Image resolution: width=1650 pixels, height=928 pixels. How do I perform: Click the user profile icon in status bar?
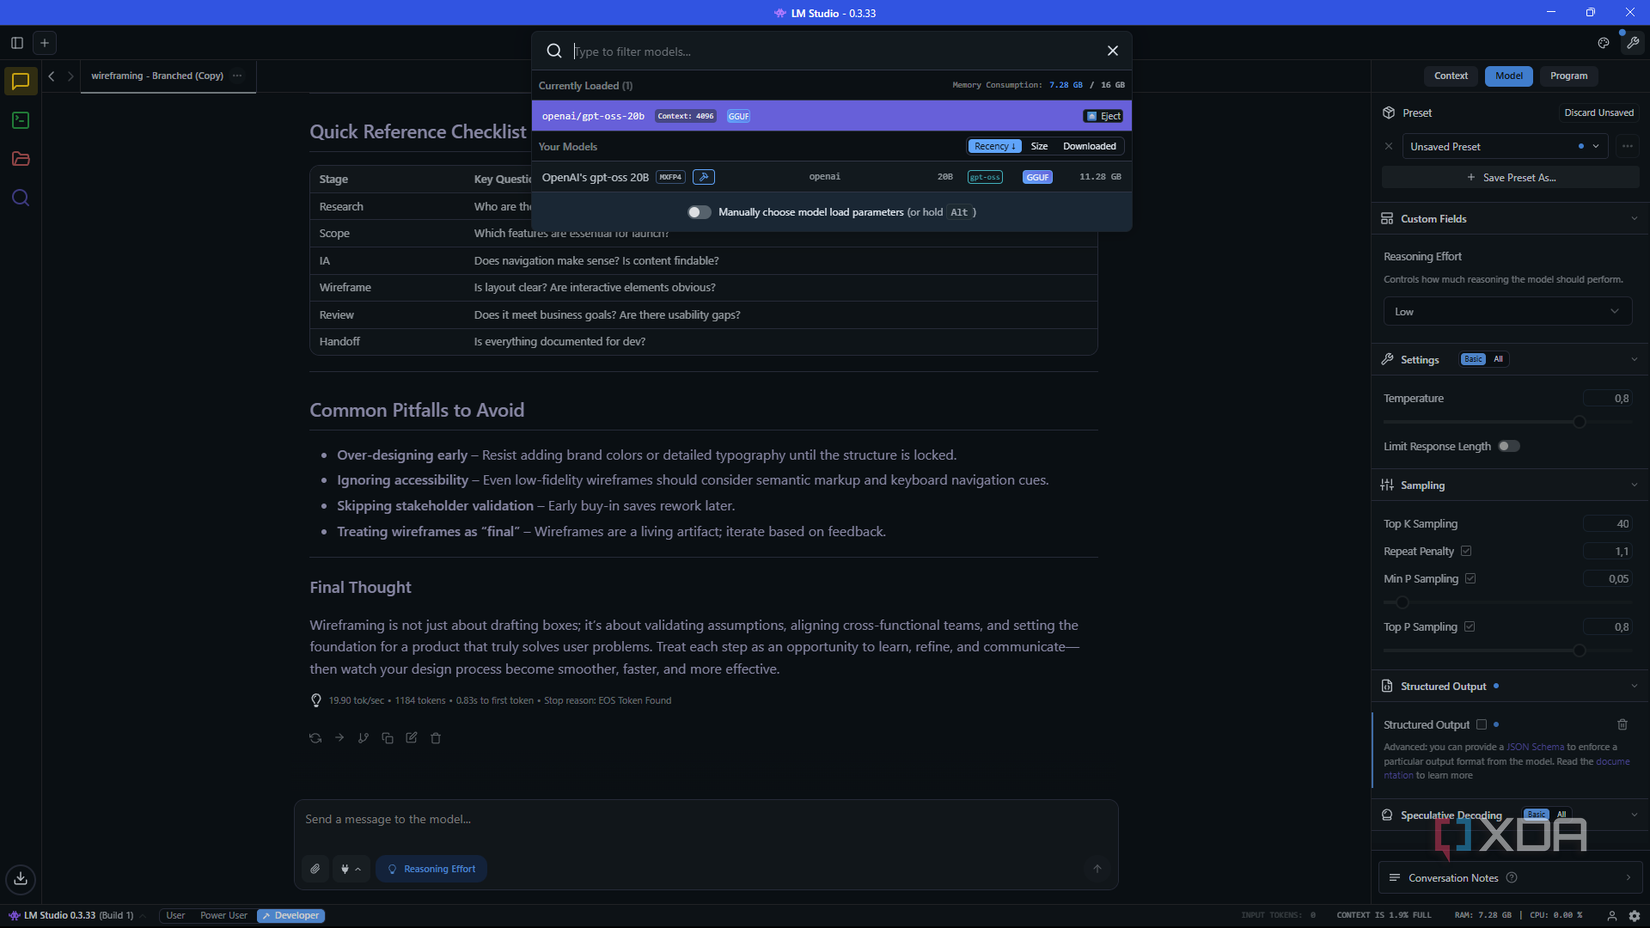tap(1612, 916)
